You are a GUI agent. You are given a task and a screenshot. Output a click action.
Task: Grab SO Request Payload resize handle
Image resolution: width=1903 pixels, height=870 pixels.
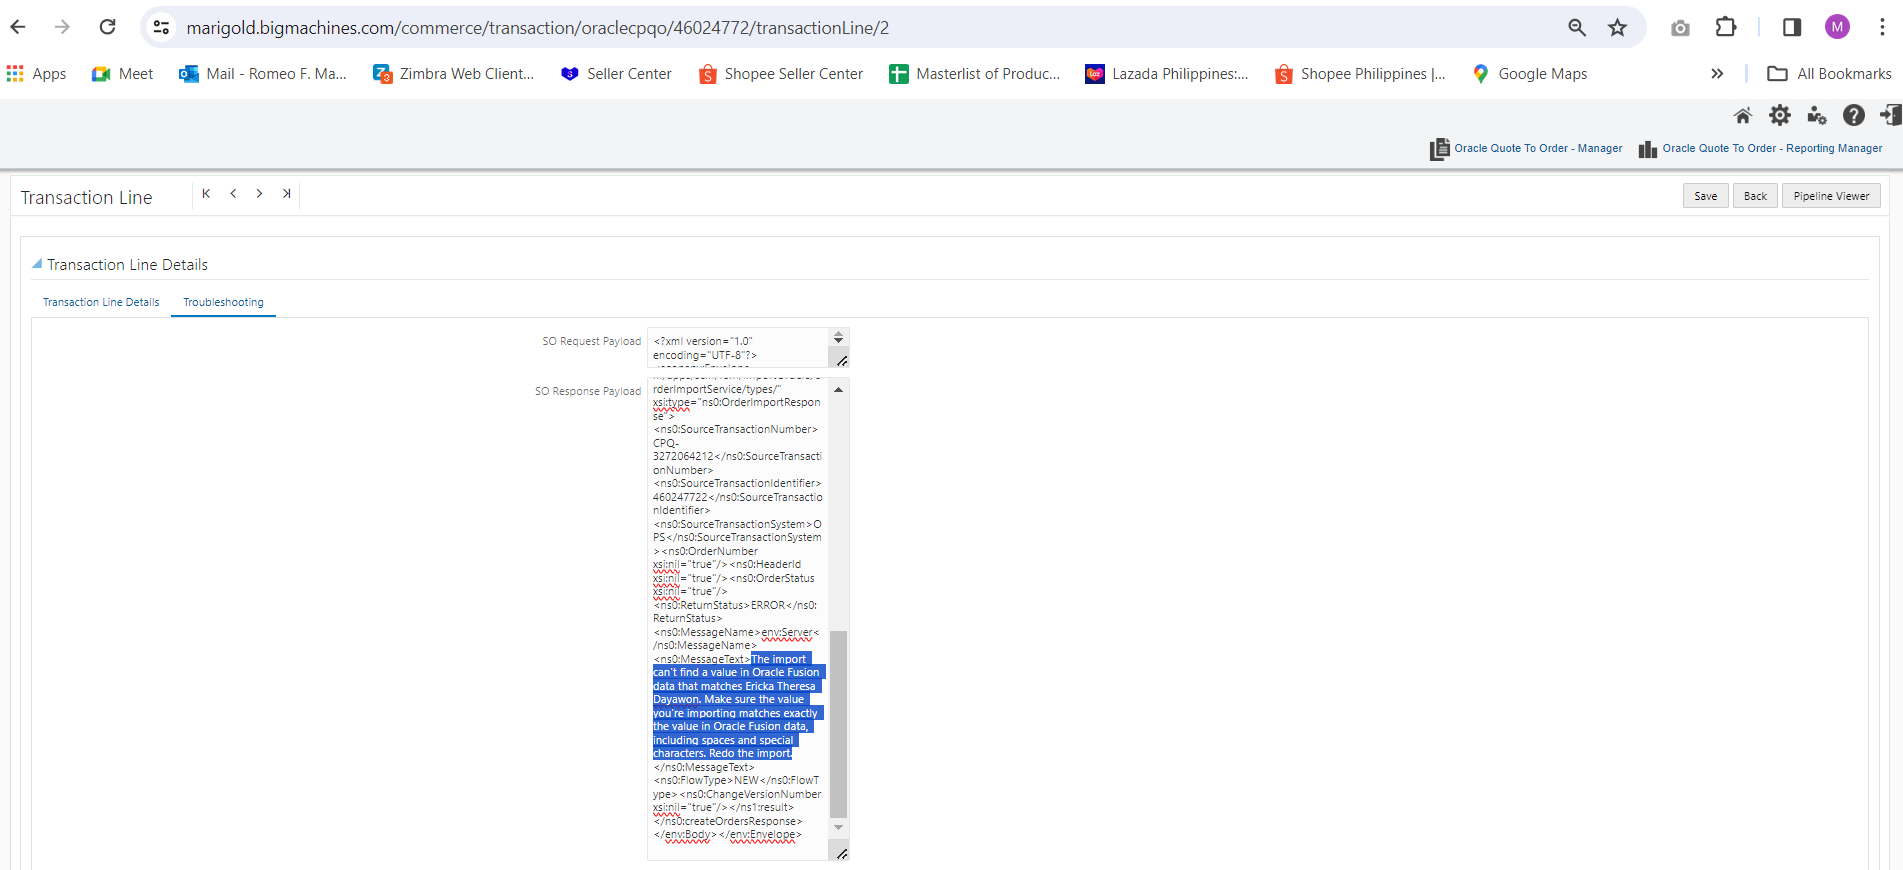click(x=842, y=361)
